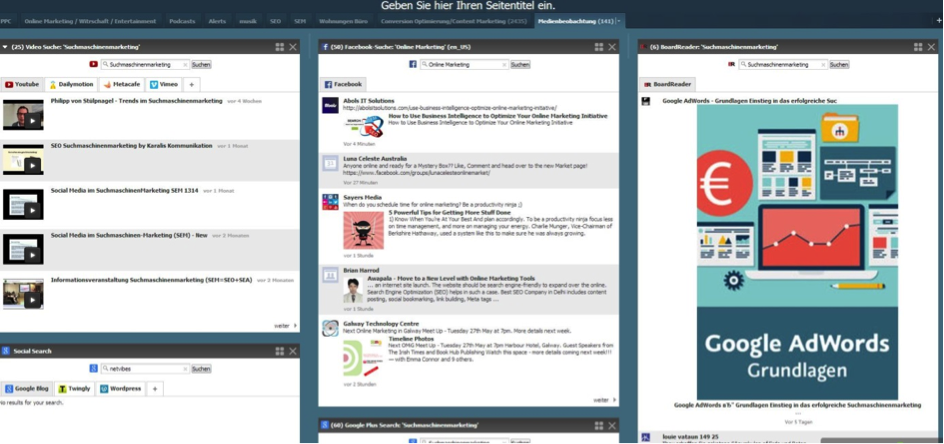
Task: Play the Philipp von Stülpnagel video thumbnail
Action: pos(23,114)
